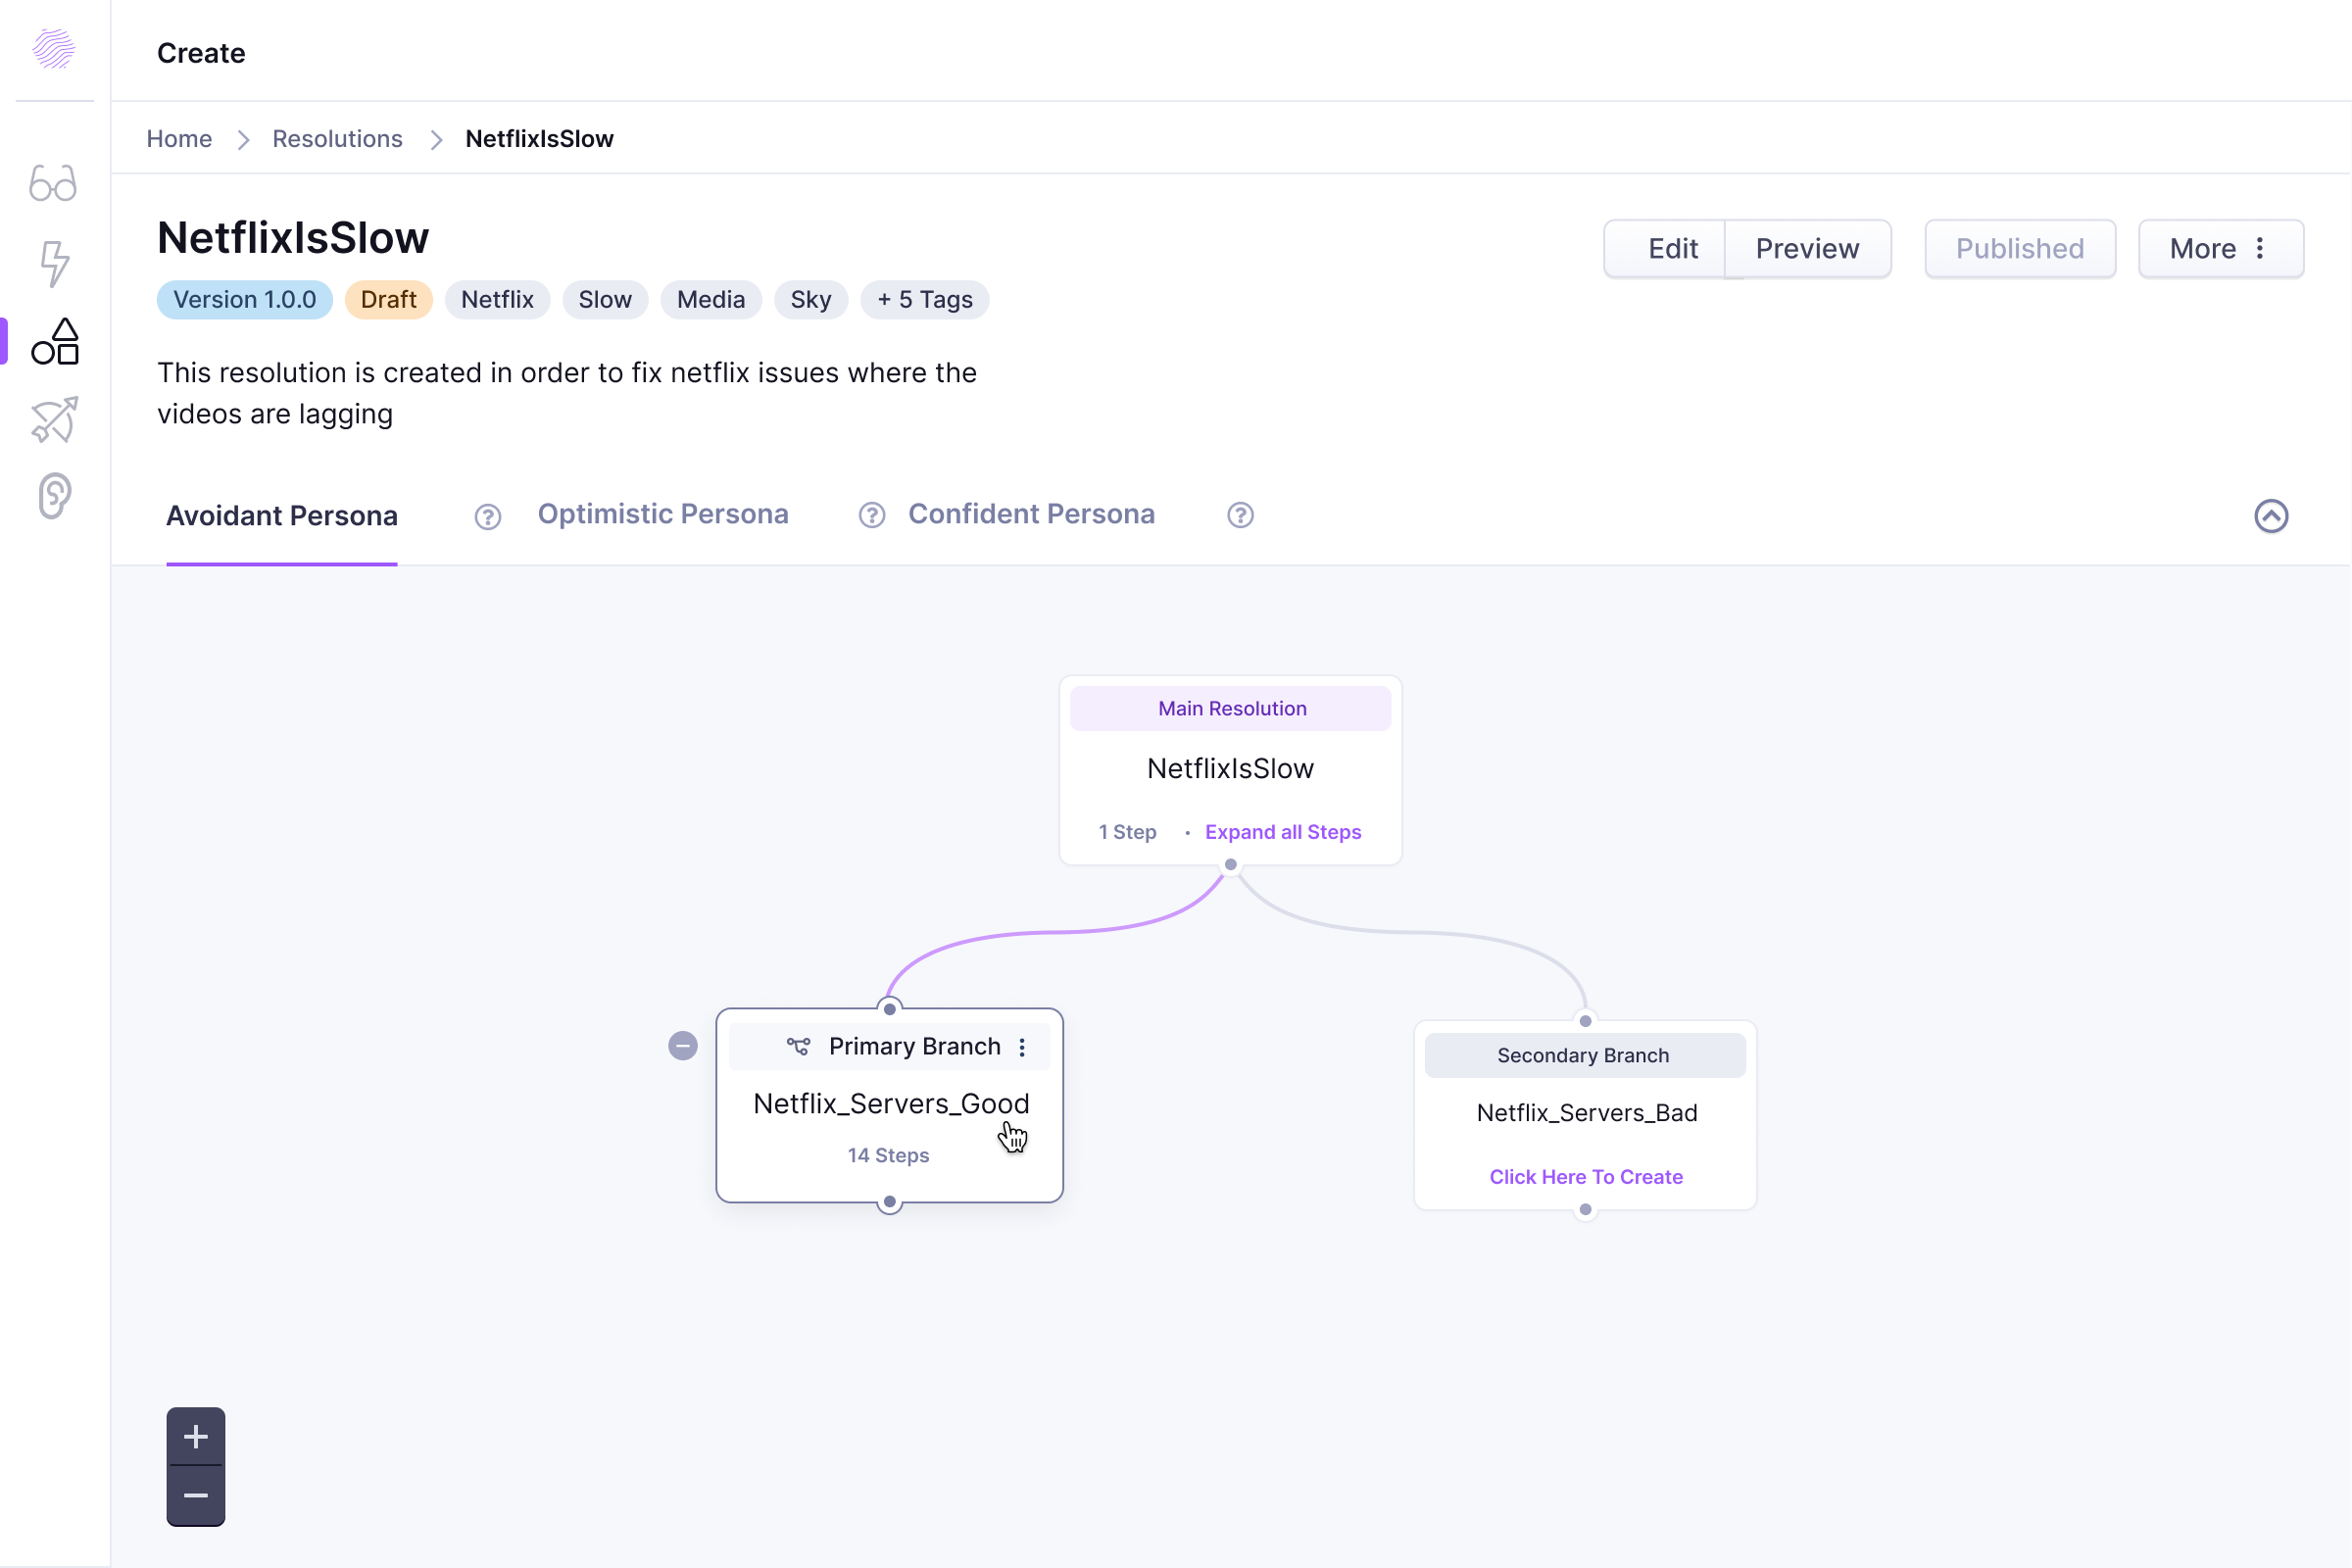
Task: Collapse the header with the circled chevron
Action: pos(2271,516)
